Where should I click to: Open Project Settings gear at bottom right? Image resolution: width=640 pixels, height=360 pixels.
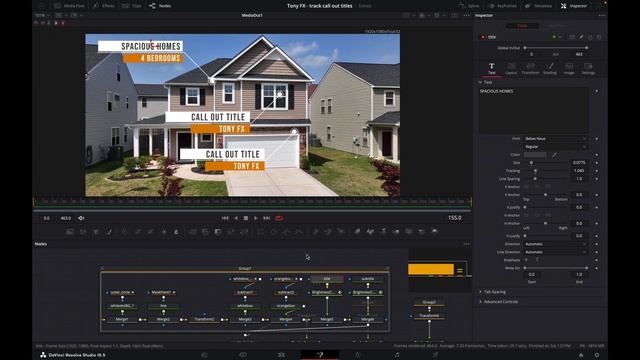click(x=597, y=355)
